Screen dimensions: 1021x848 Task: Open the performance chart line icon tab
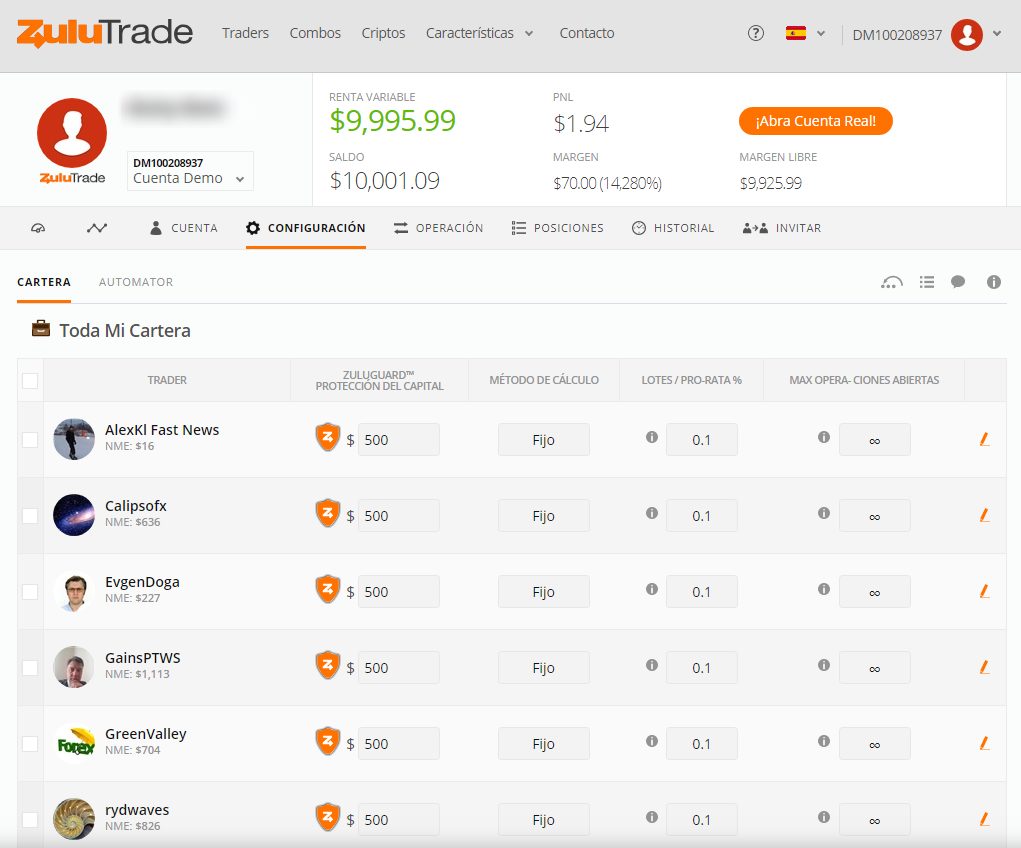pyautogui.click(x=97, y=228)
